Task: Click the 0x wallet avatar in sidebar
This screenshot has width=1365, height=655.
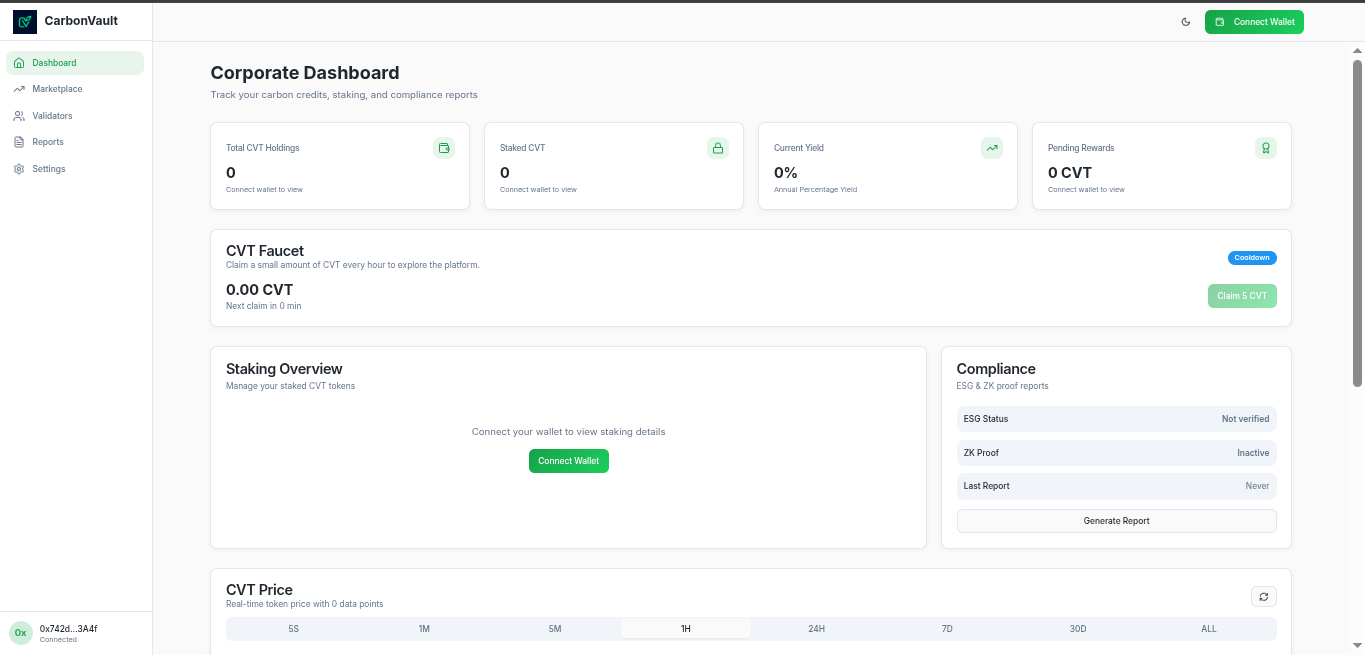Action: (x=20, y=633)
